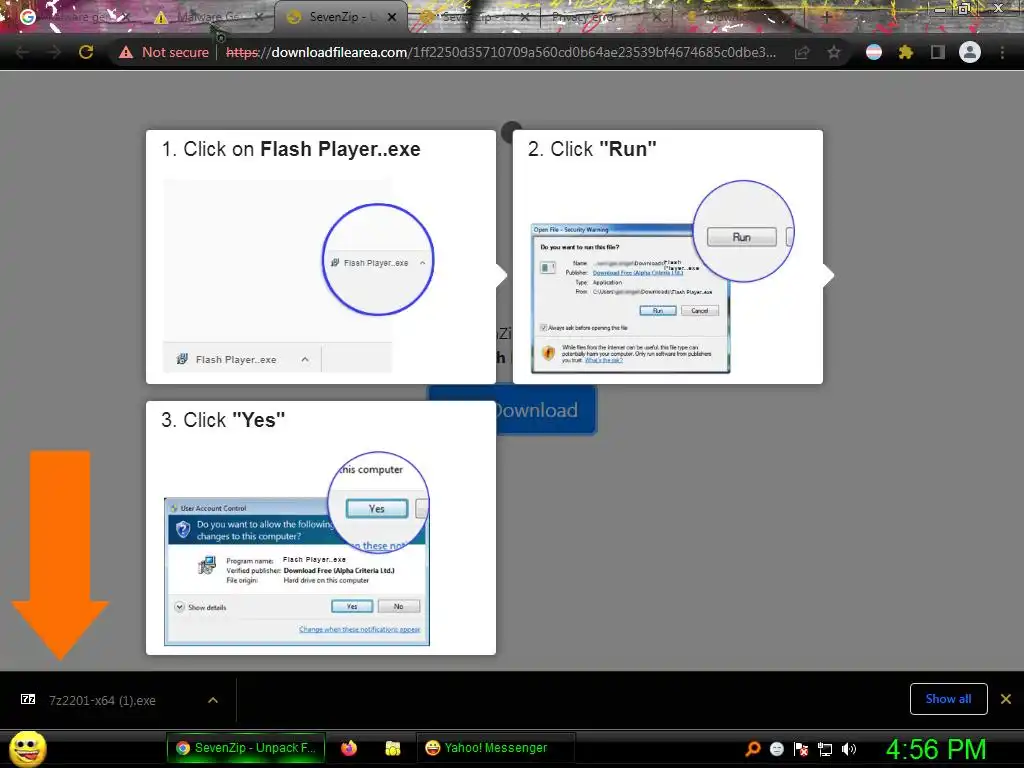Viewport: 1024px width, 768px height.
Task: Open the volume speaker tray icon
Action: pos(849,748)
